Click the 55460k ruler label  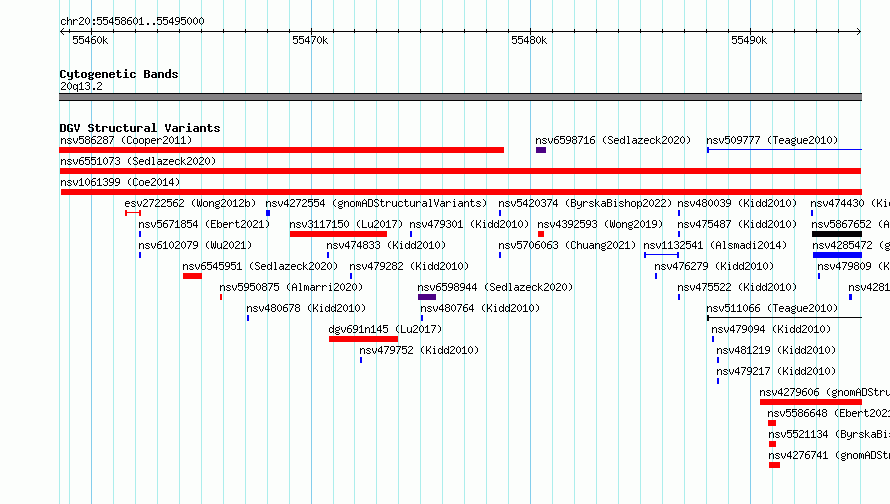click(90, 40)
